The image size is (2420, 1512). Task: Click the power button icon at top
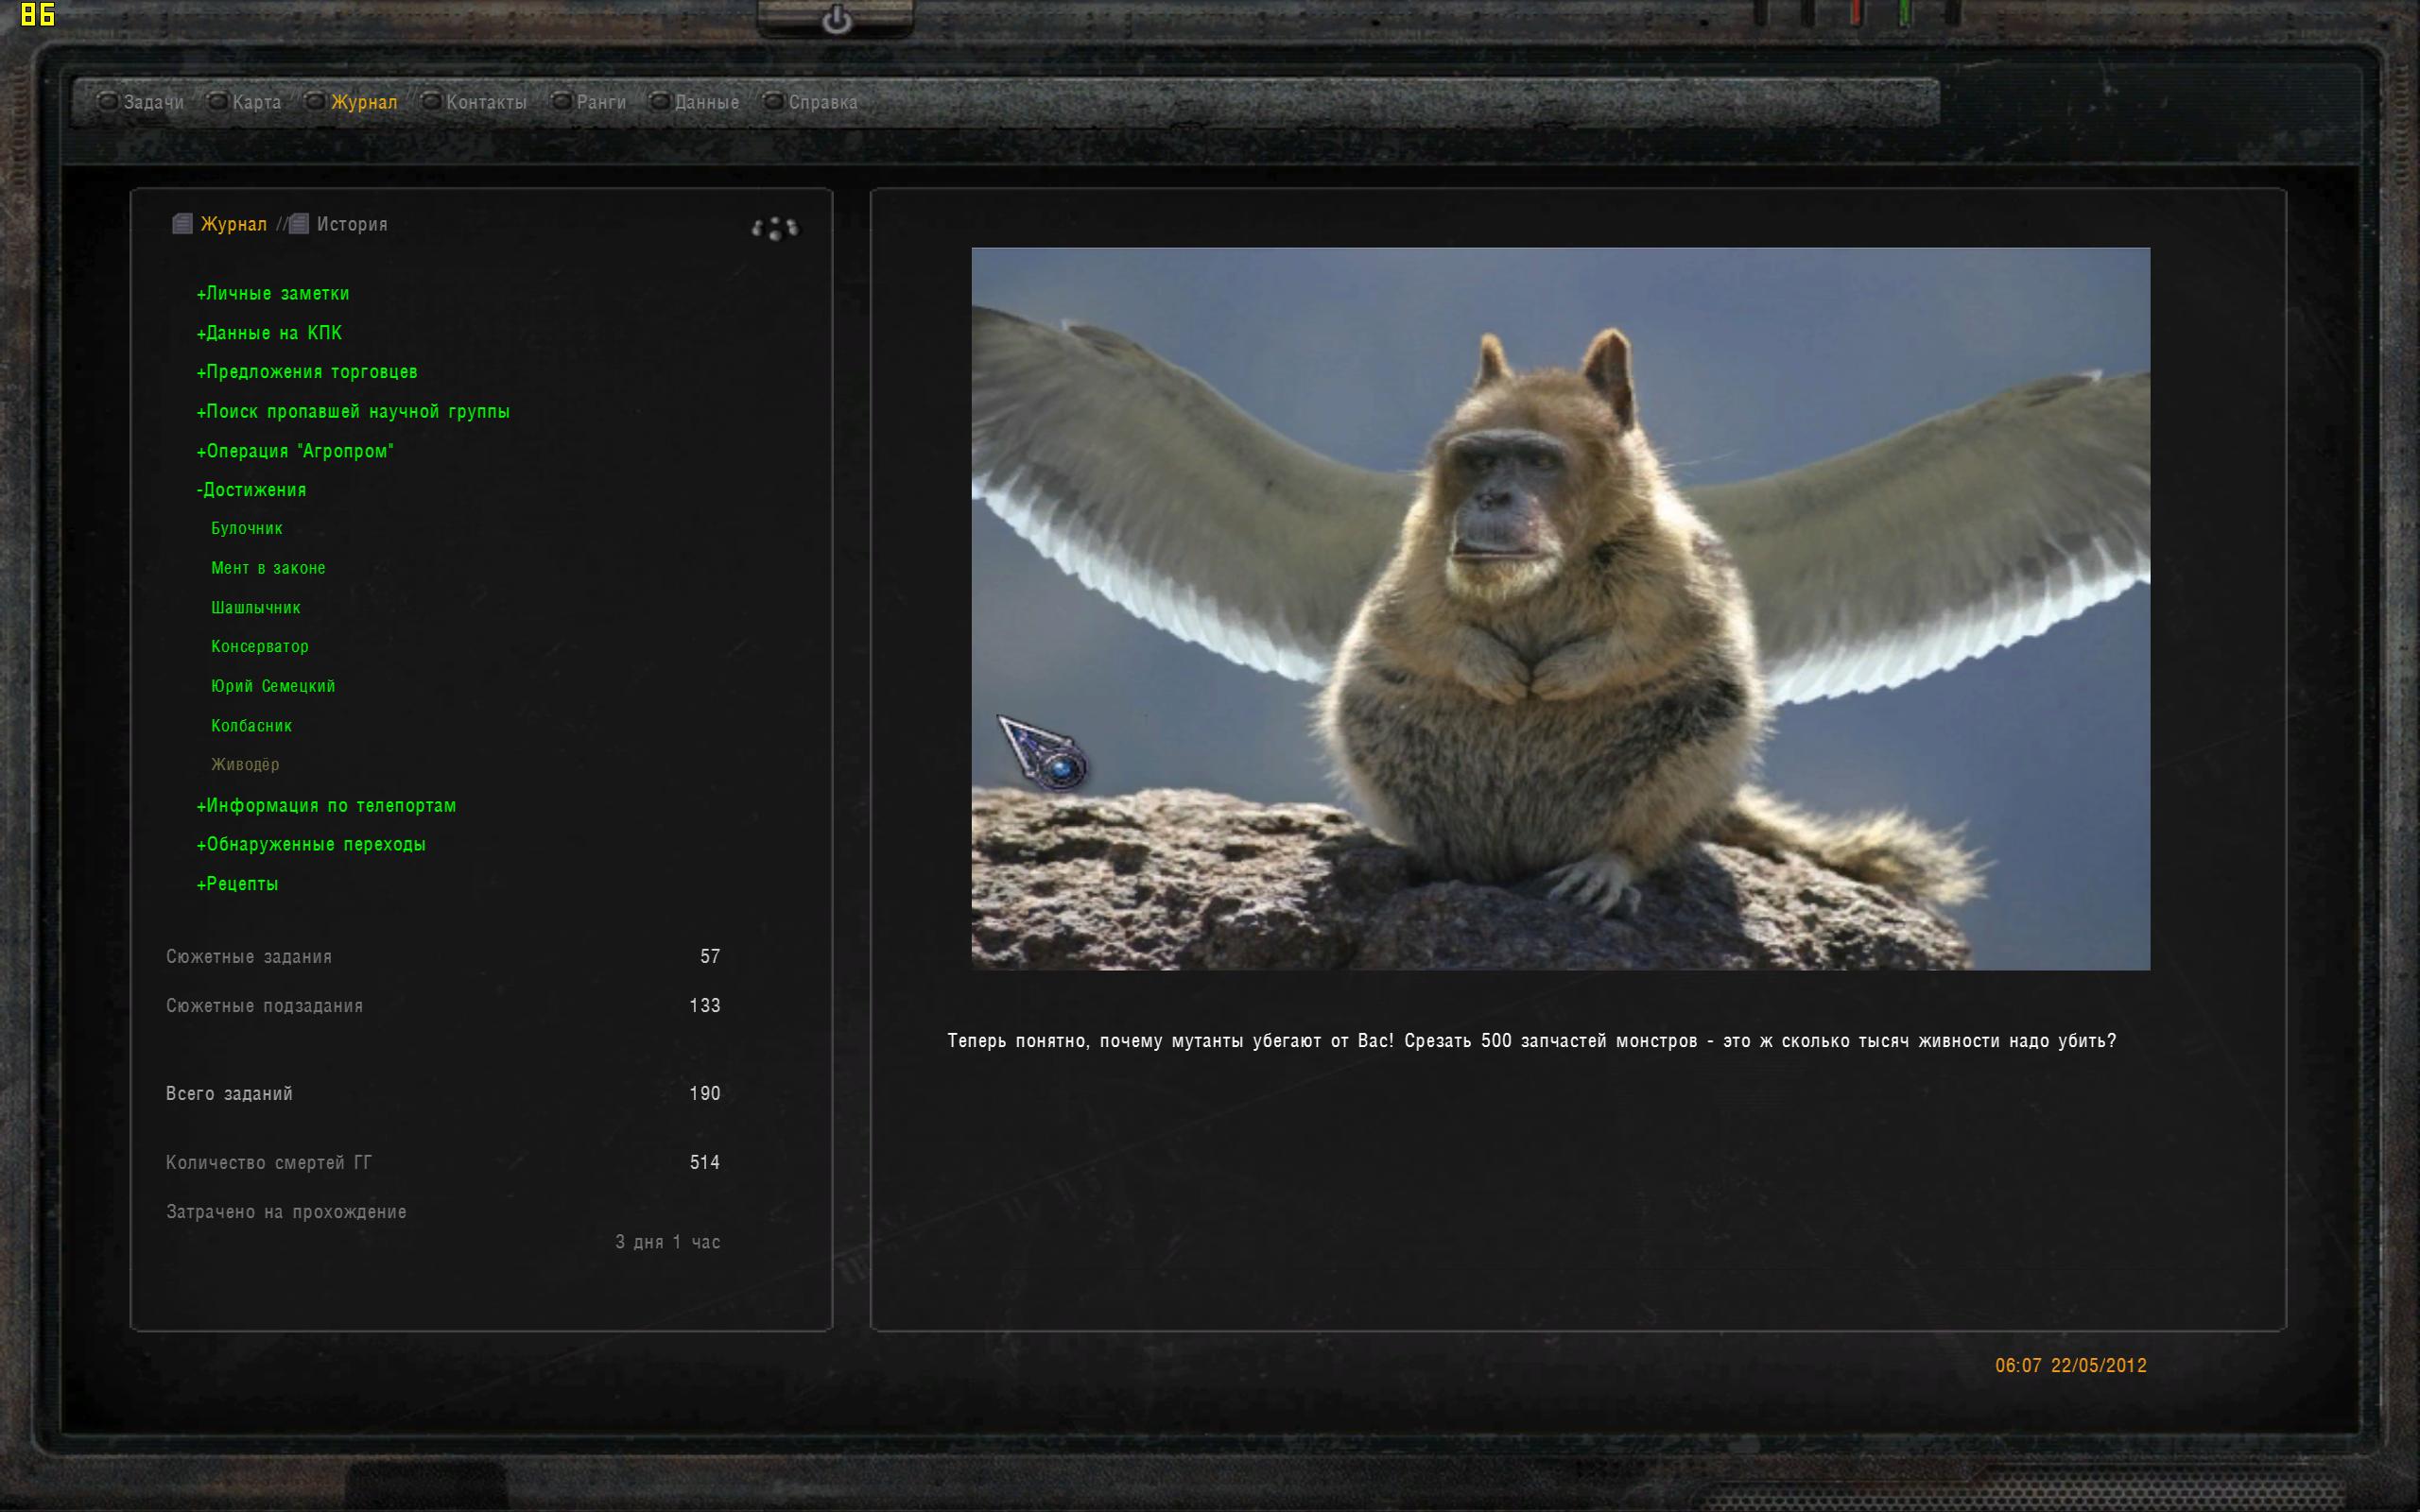coord(836,20)
